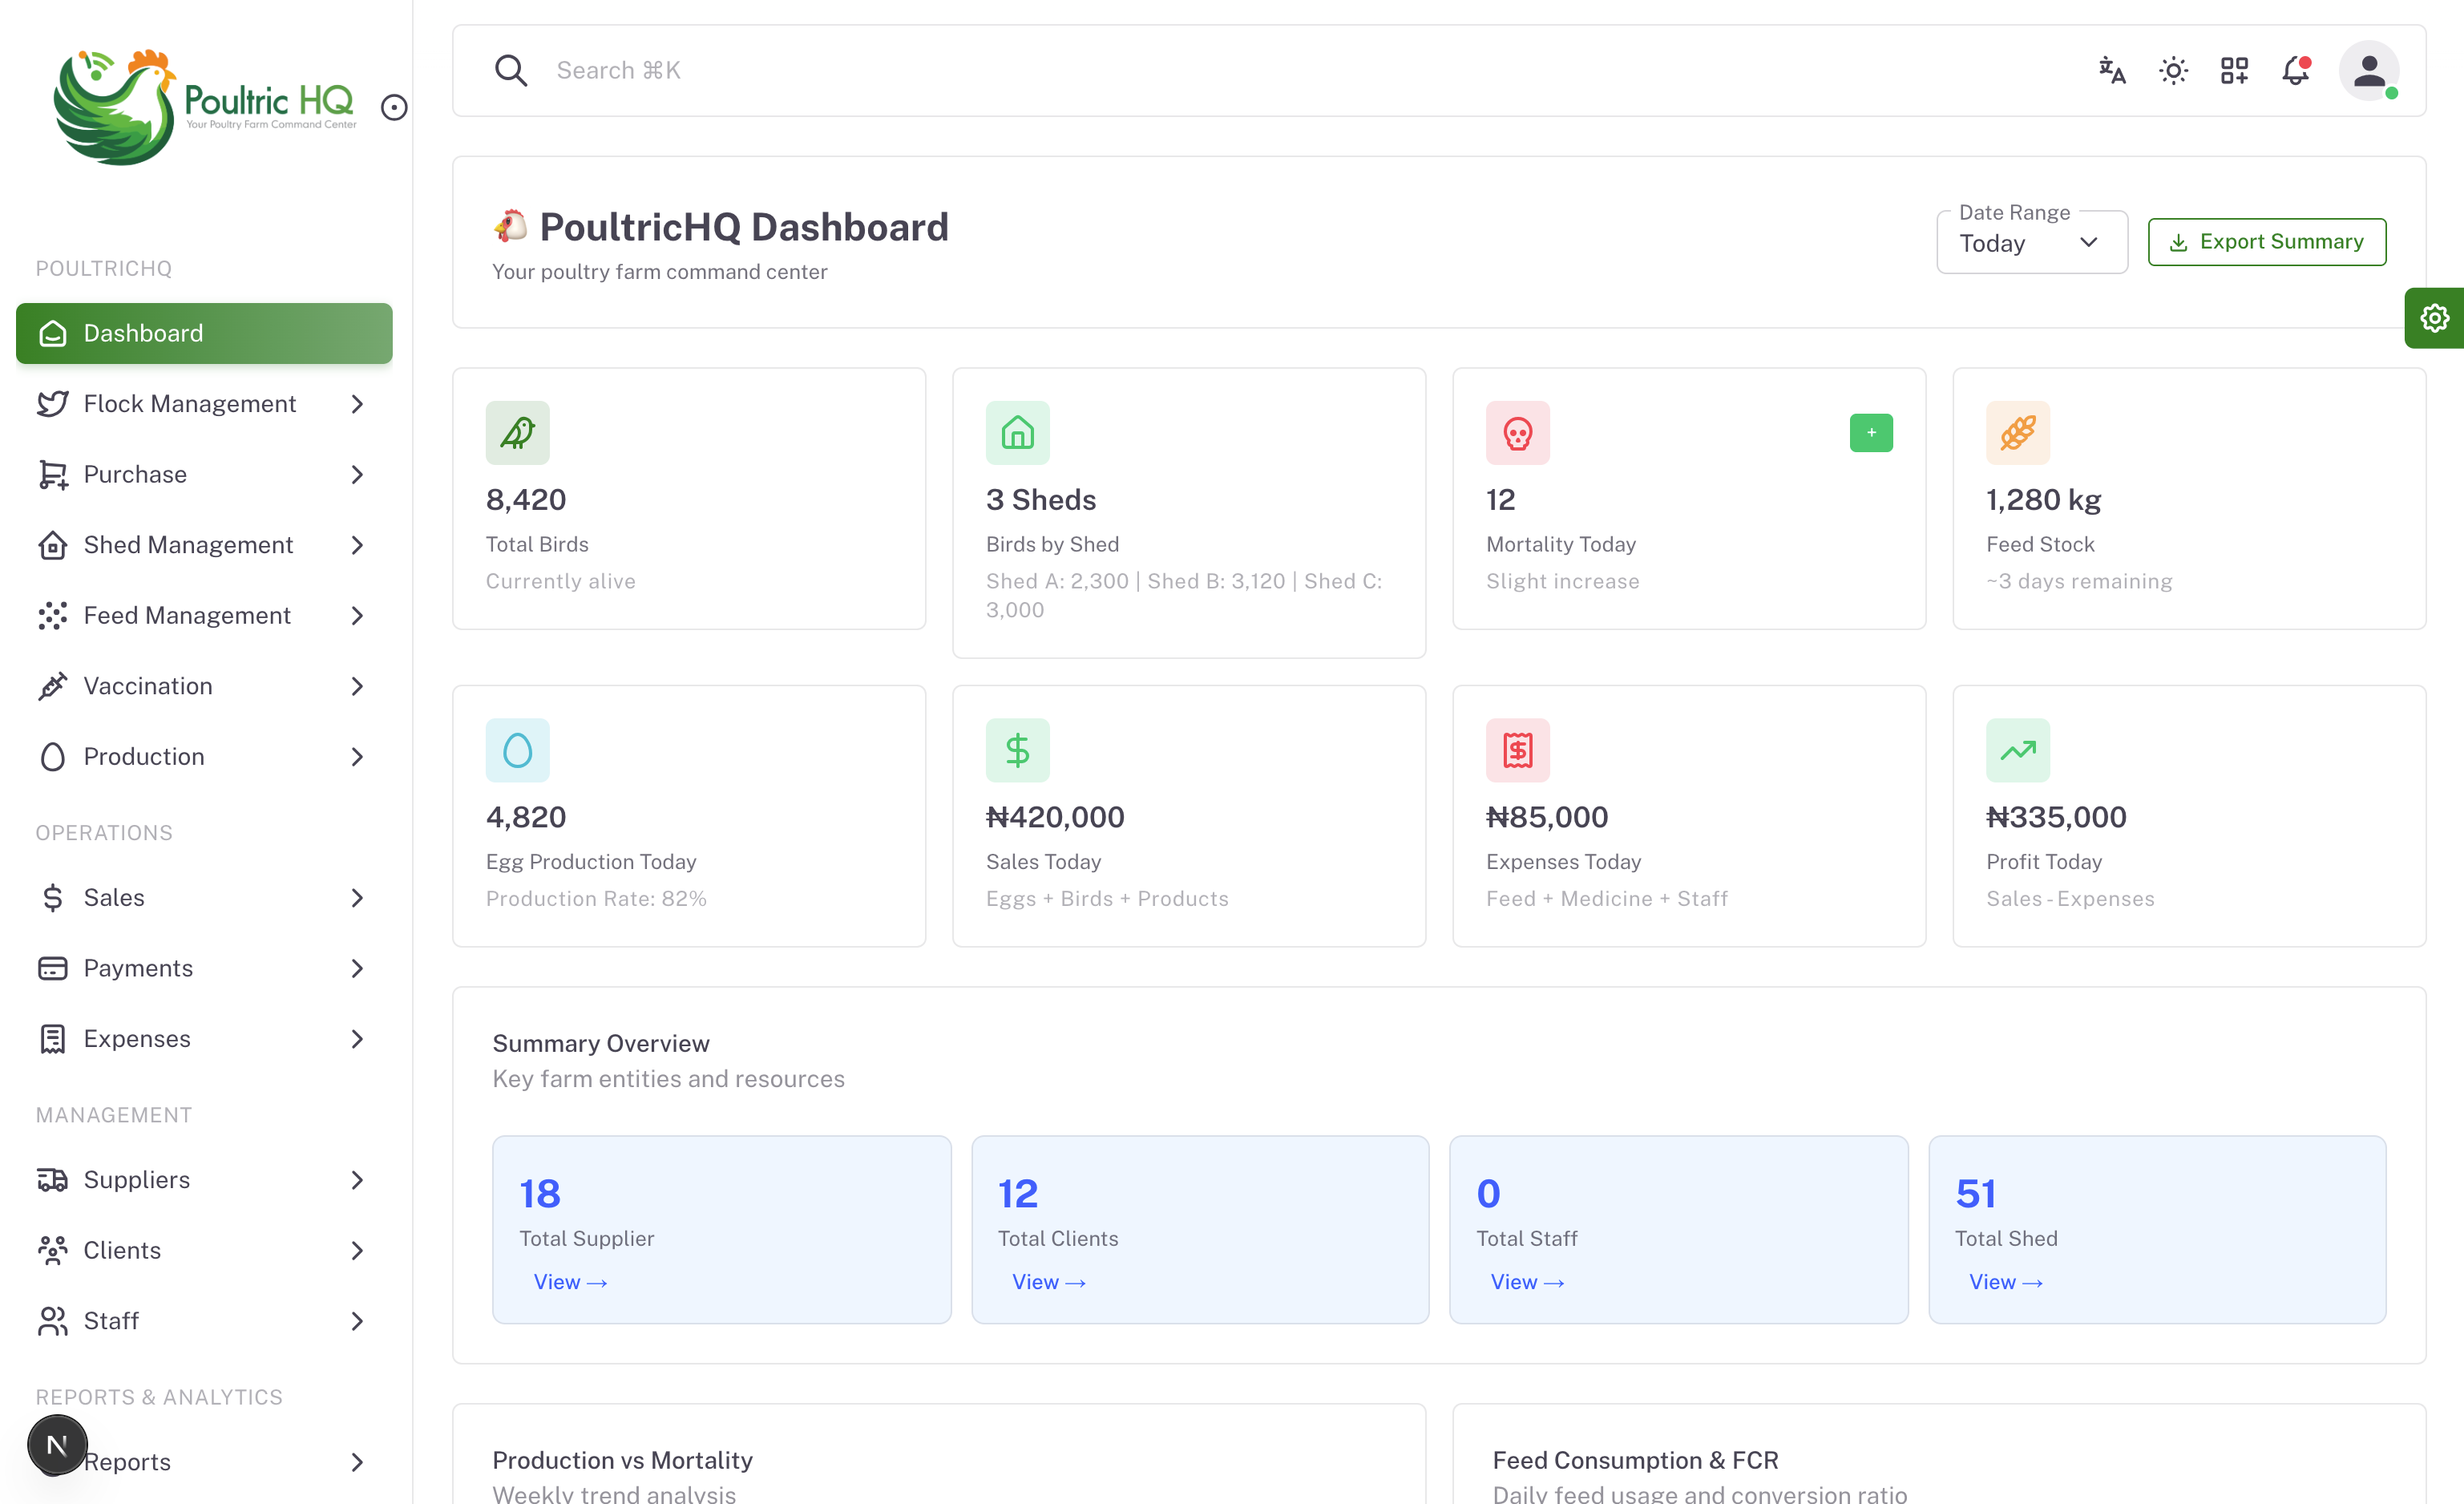This screenshot has height=1504, width=2464.
Task: Click the Sales Today dollar icon
Action: click(x=1017, y=749)
